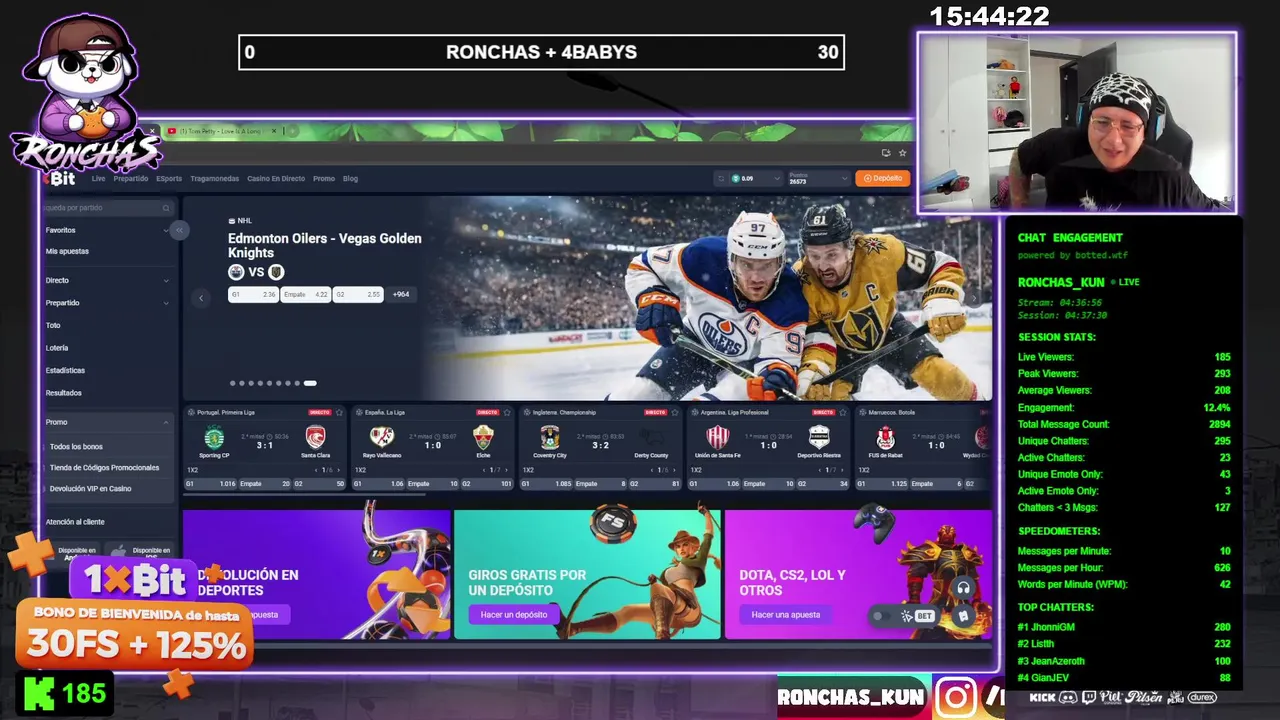Bet G2 2.55 on Vegas Golden Knights
The image size is (1280, 720).
click(357, 295)
